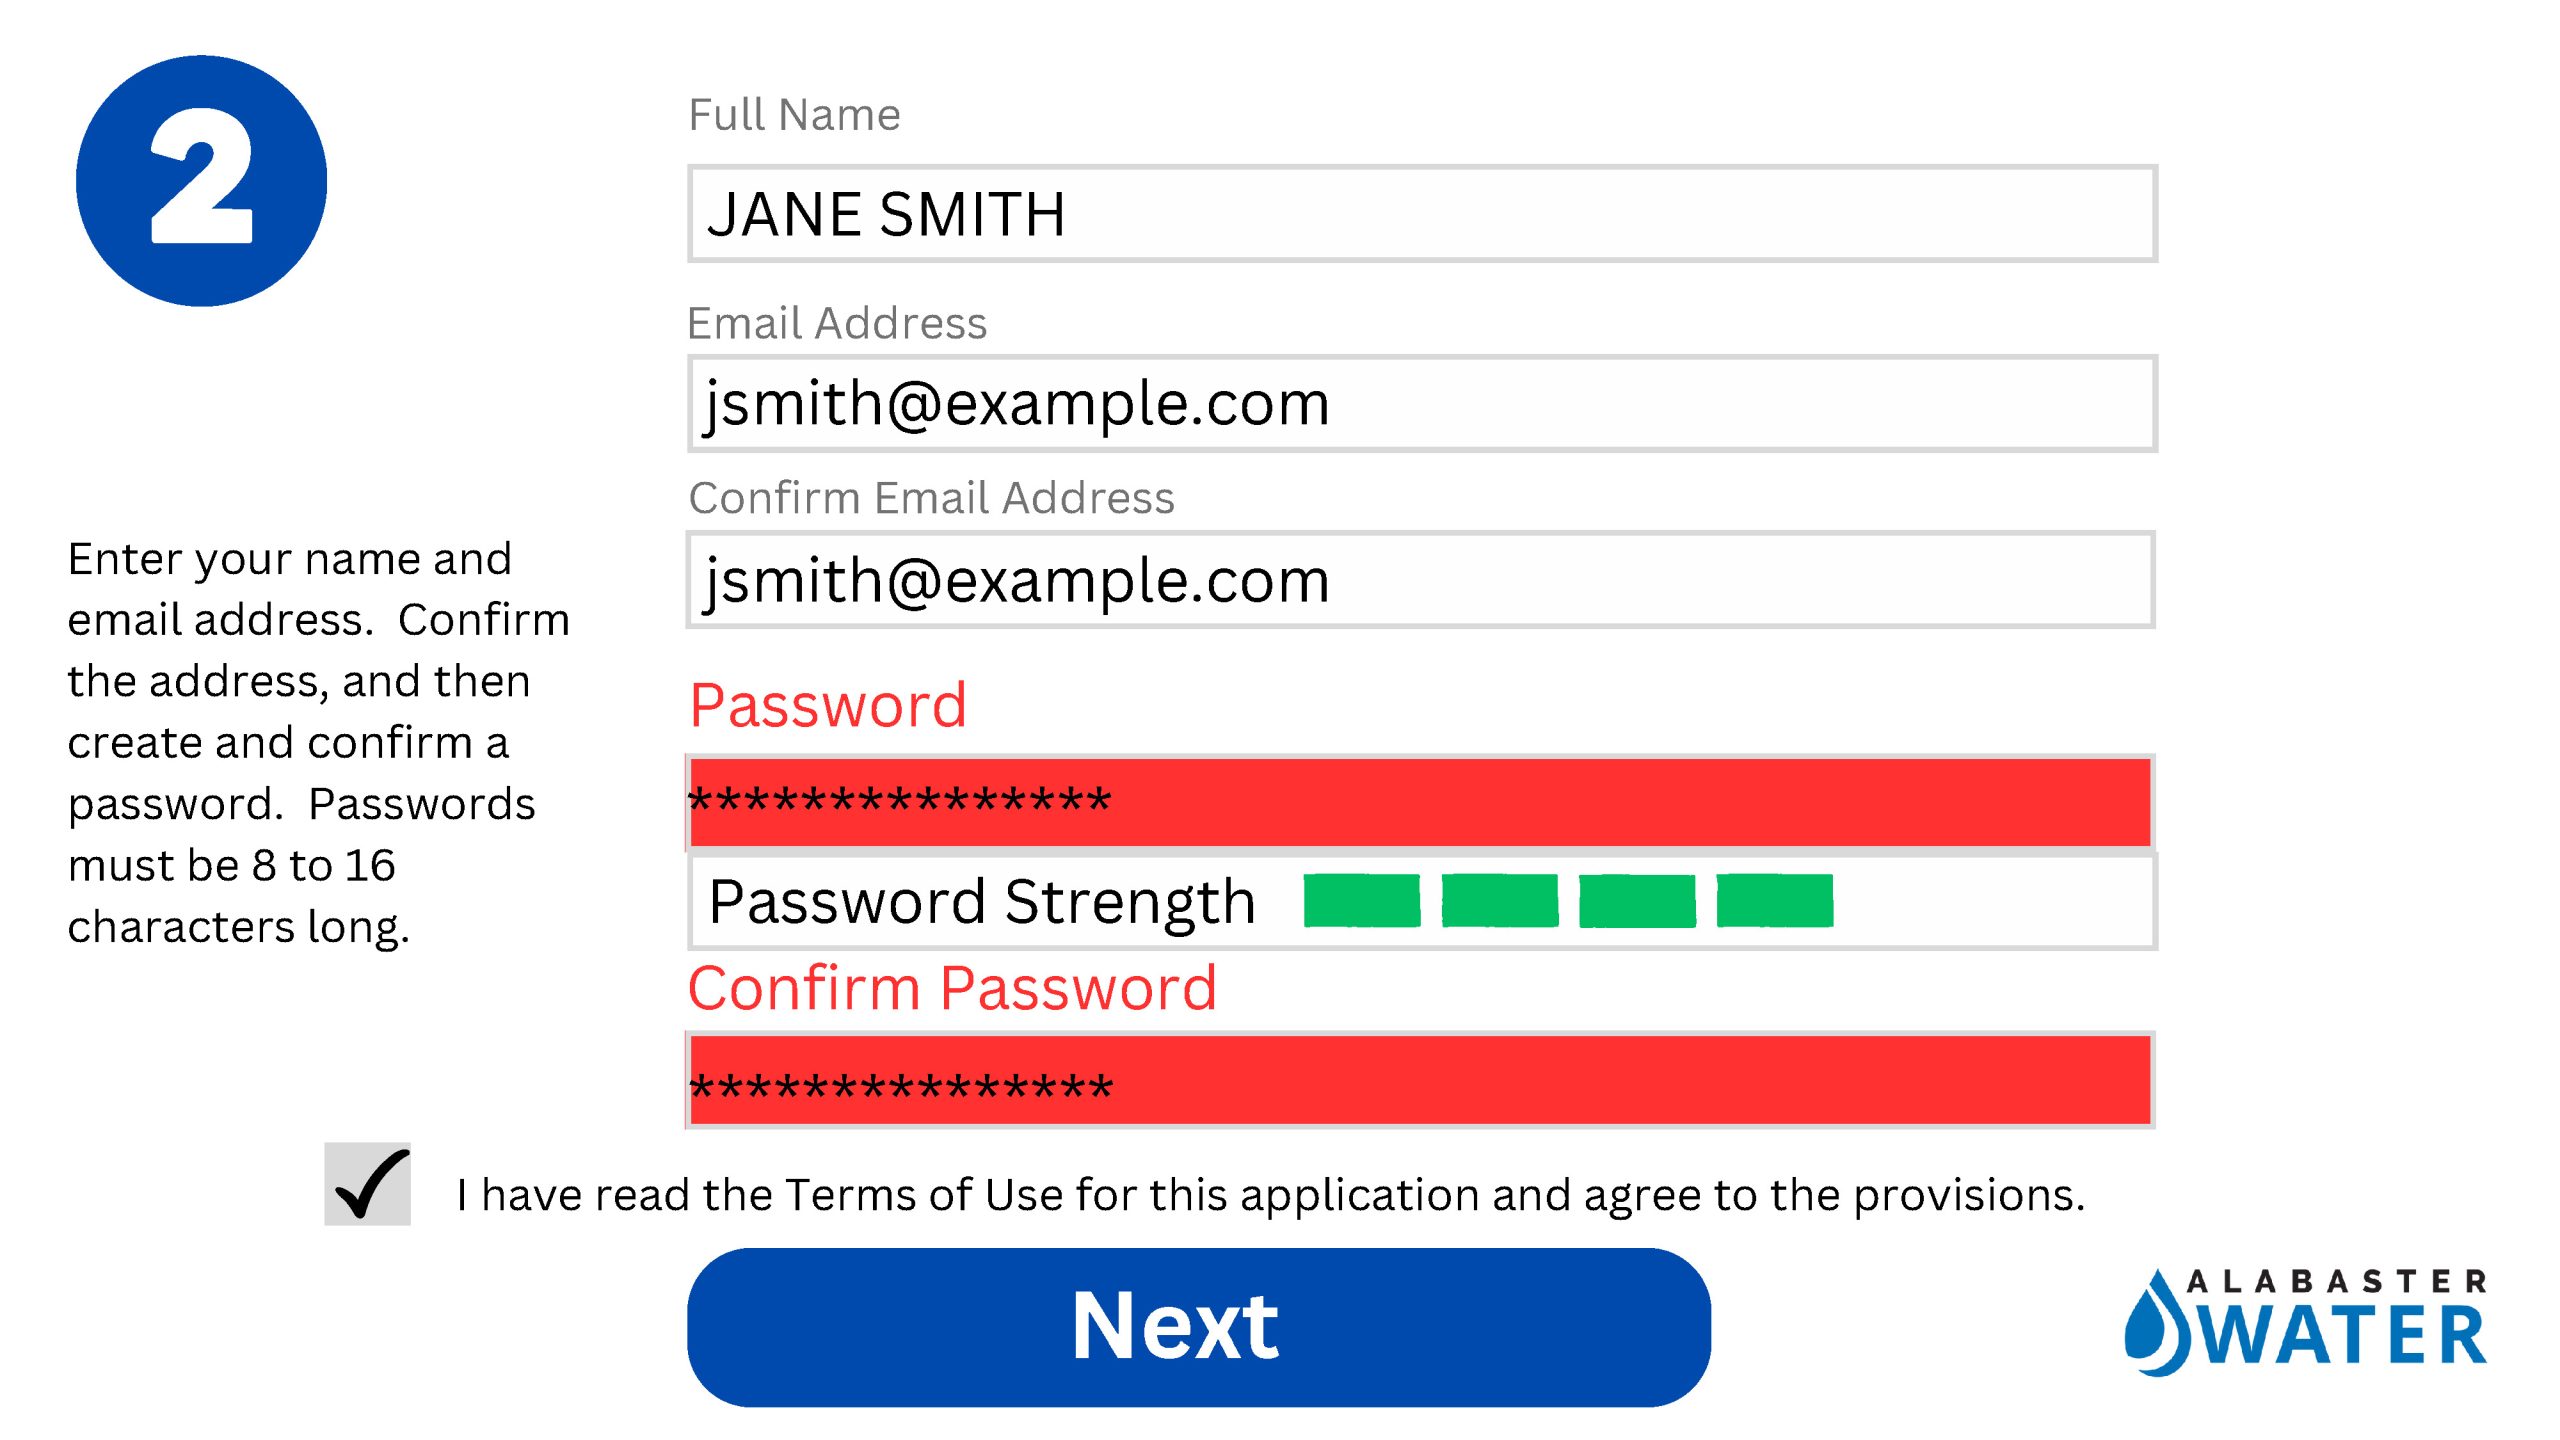2560x1440 pixels.
Task: Click the Full Name field containing JANE SMITH
Action: (x=1421, y=214)
